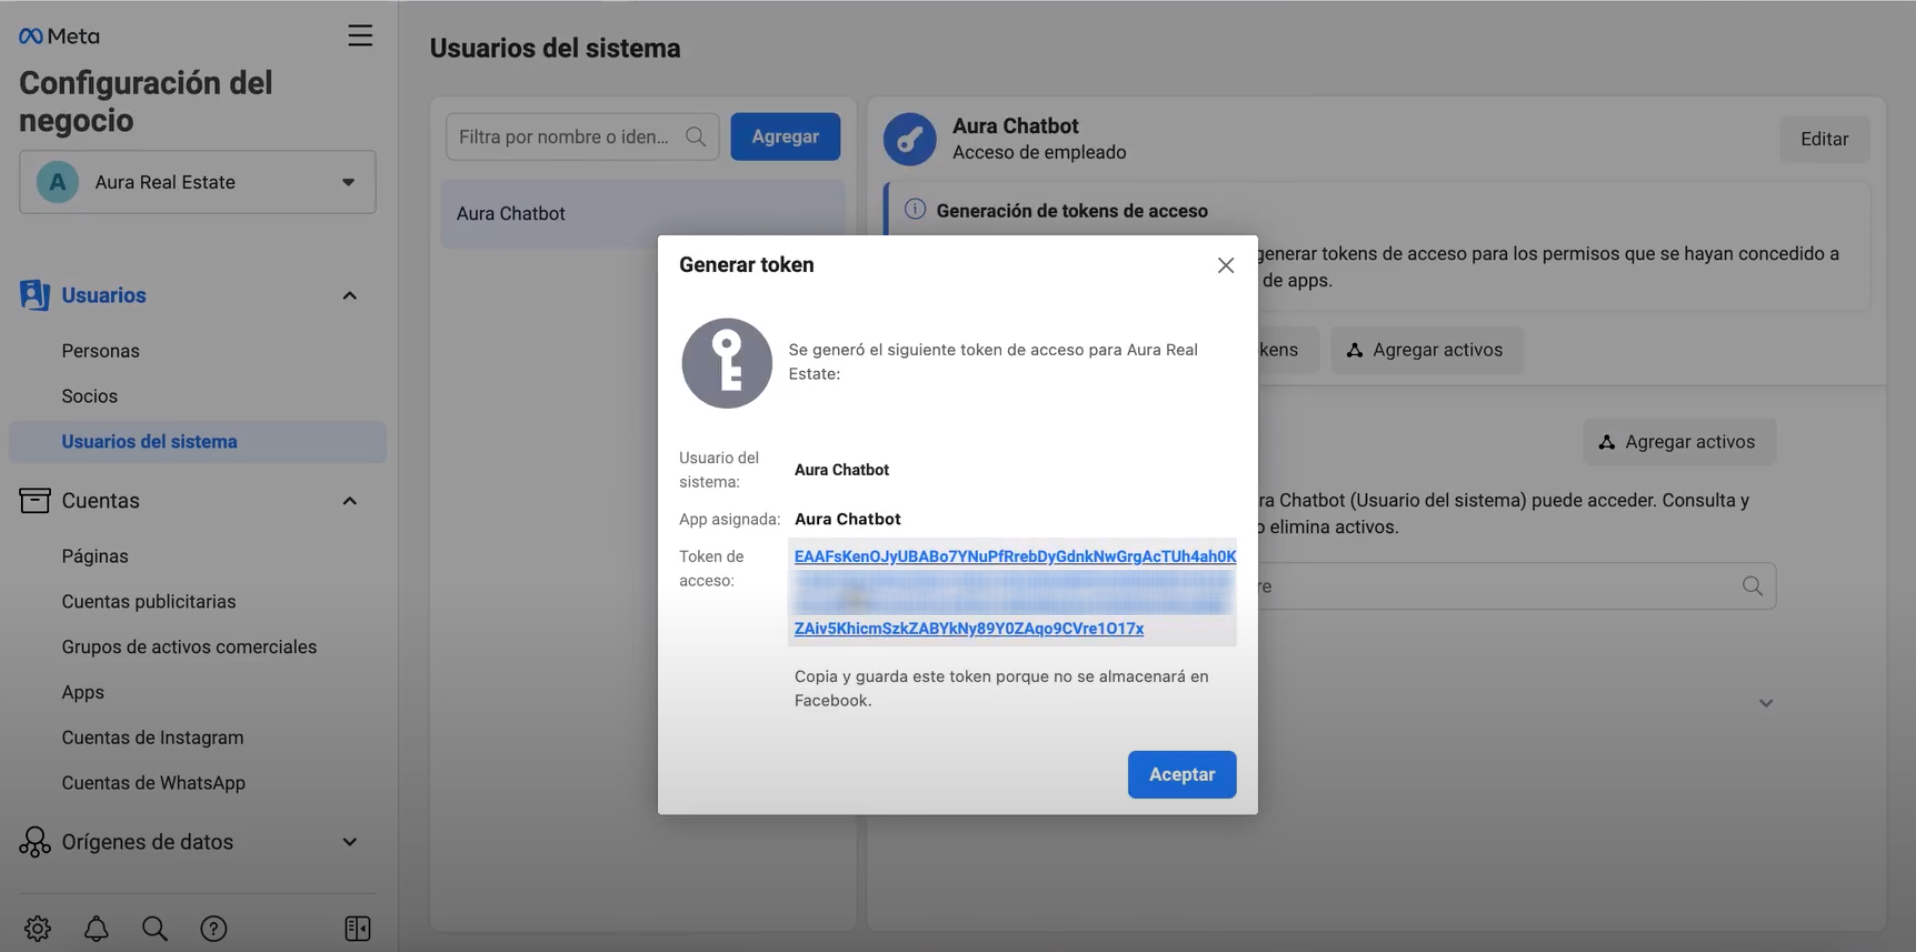Click the large key icon in dialog
Viewport: 1916px width, 952px height.
[x=727, y=363]
